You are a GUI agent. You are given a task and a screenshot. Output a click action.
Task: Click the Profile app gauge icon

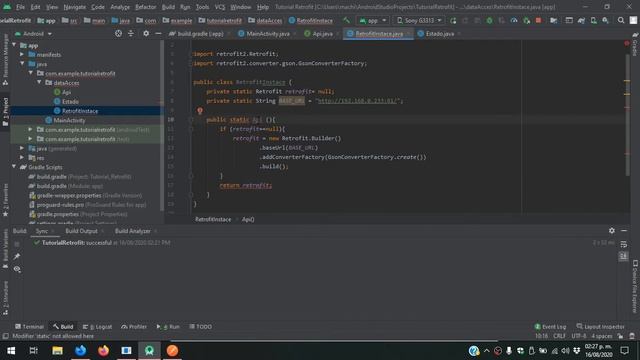514,20
